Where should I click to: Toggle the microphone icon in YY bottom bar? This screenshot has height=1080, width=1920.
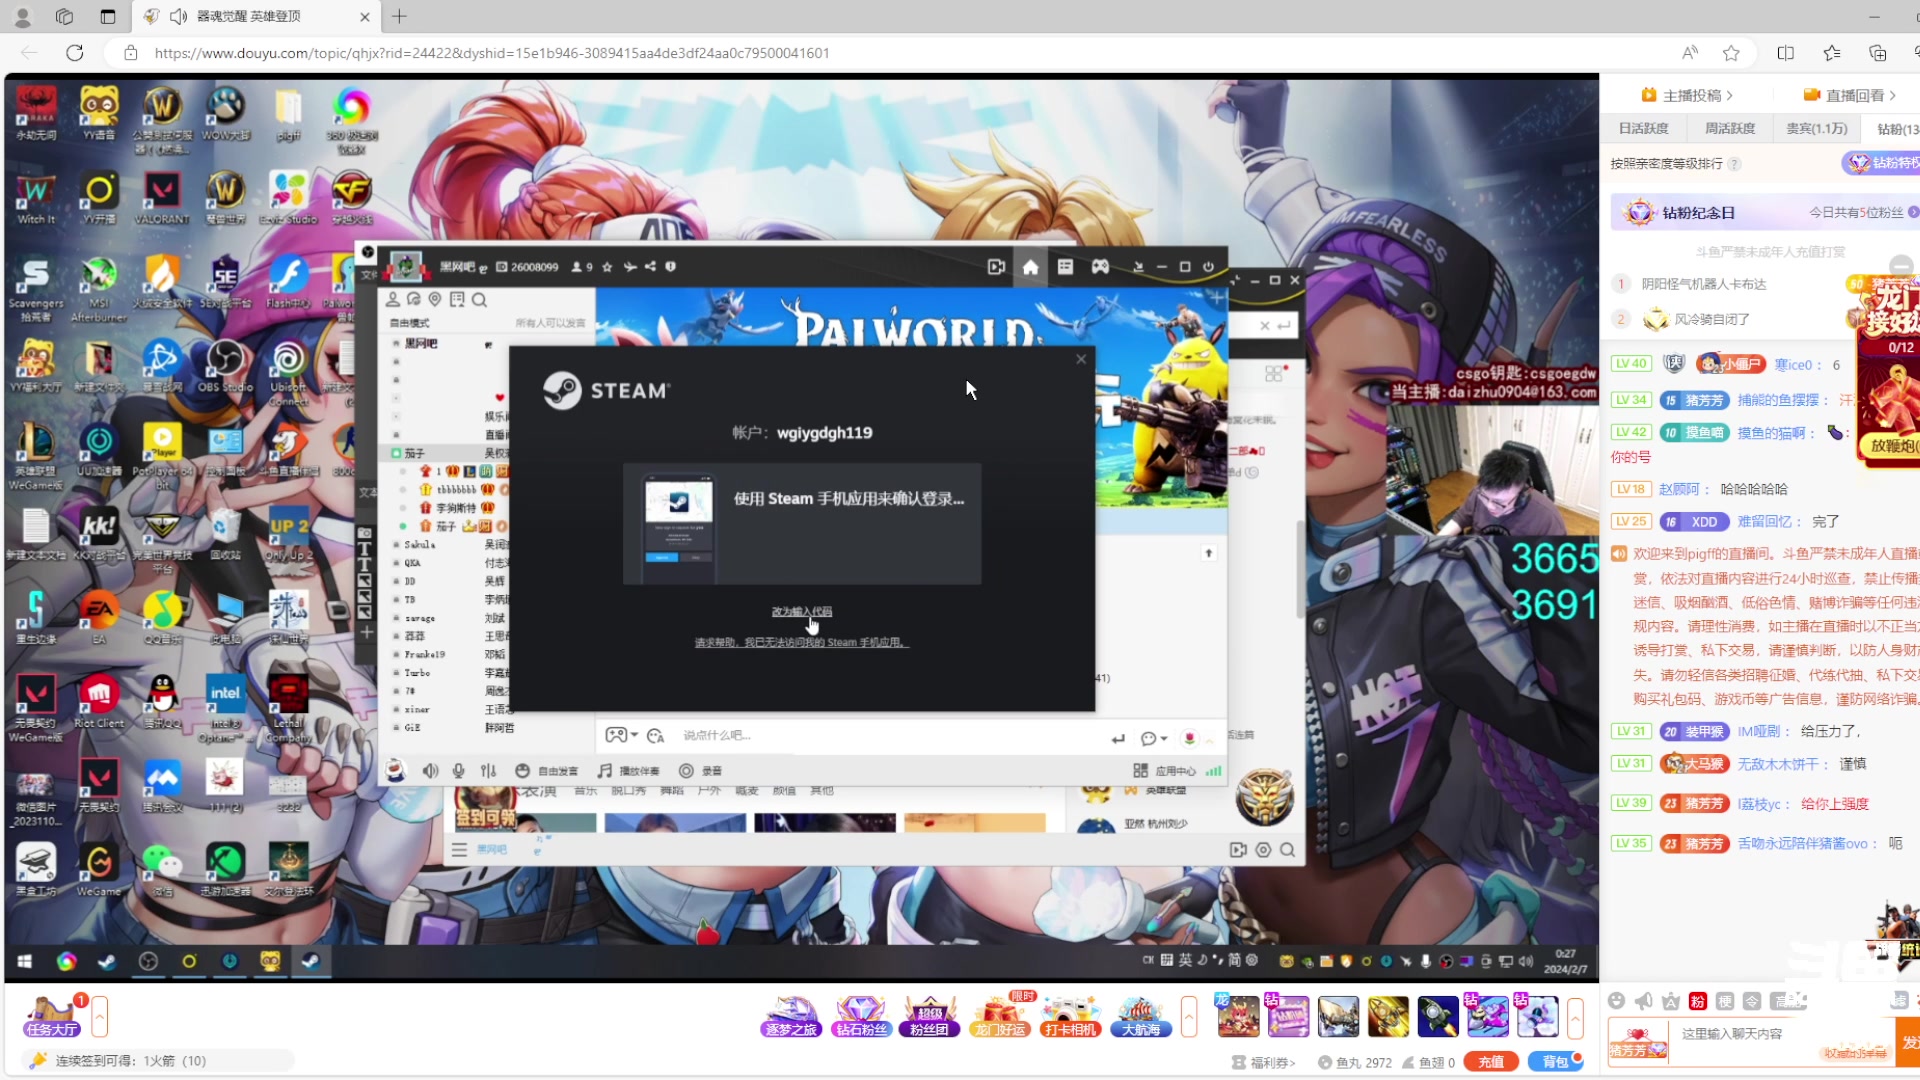pos(458,771)
